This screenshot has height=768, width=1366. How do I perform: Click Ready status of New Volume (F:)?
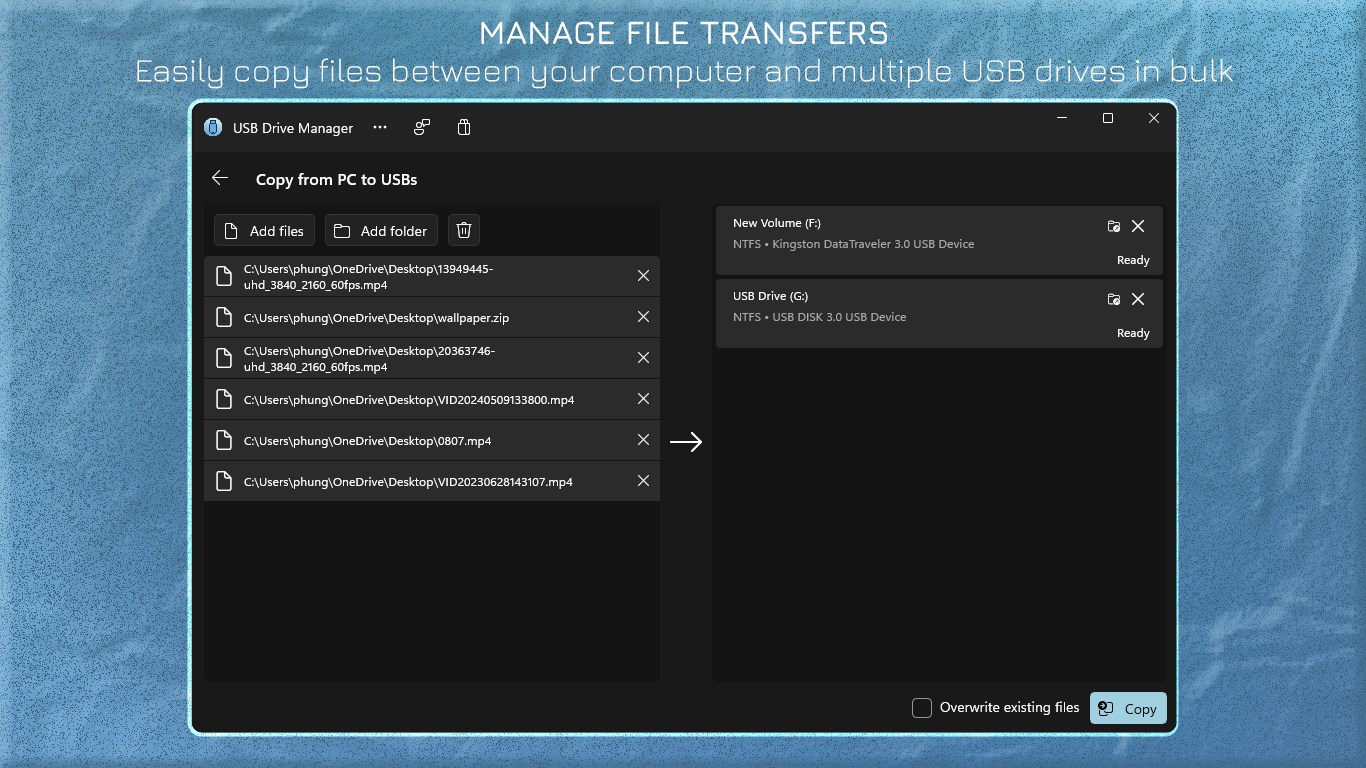tap(1133, 260)
